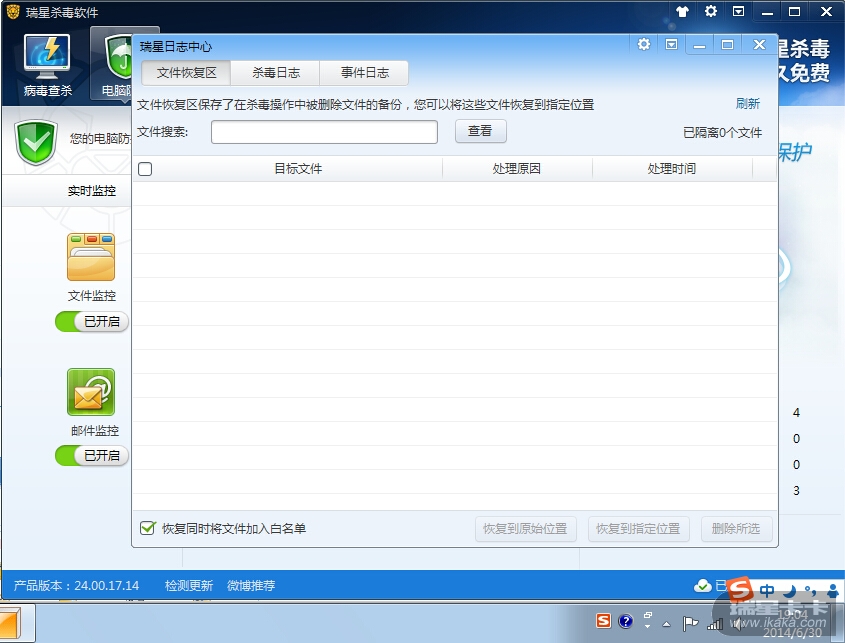Click the 查看 button
Viewport: 845px width, 643px height.
pyautogui.click(x=480, y=131)
